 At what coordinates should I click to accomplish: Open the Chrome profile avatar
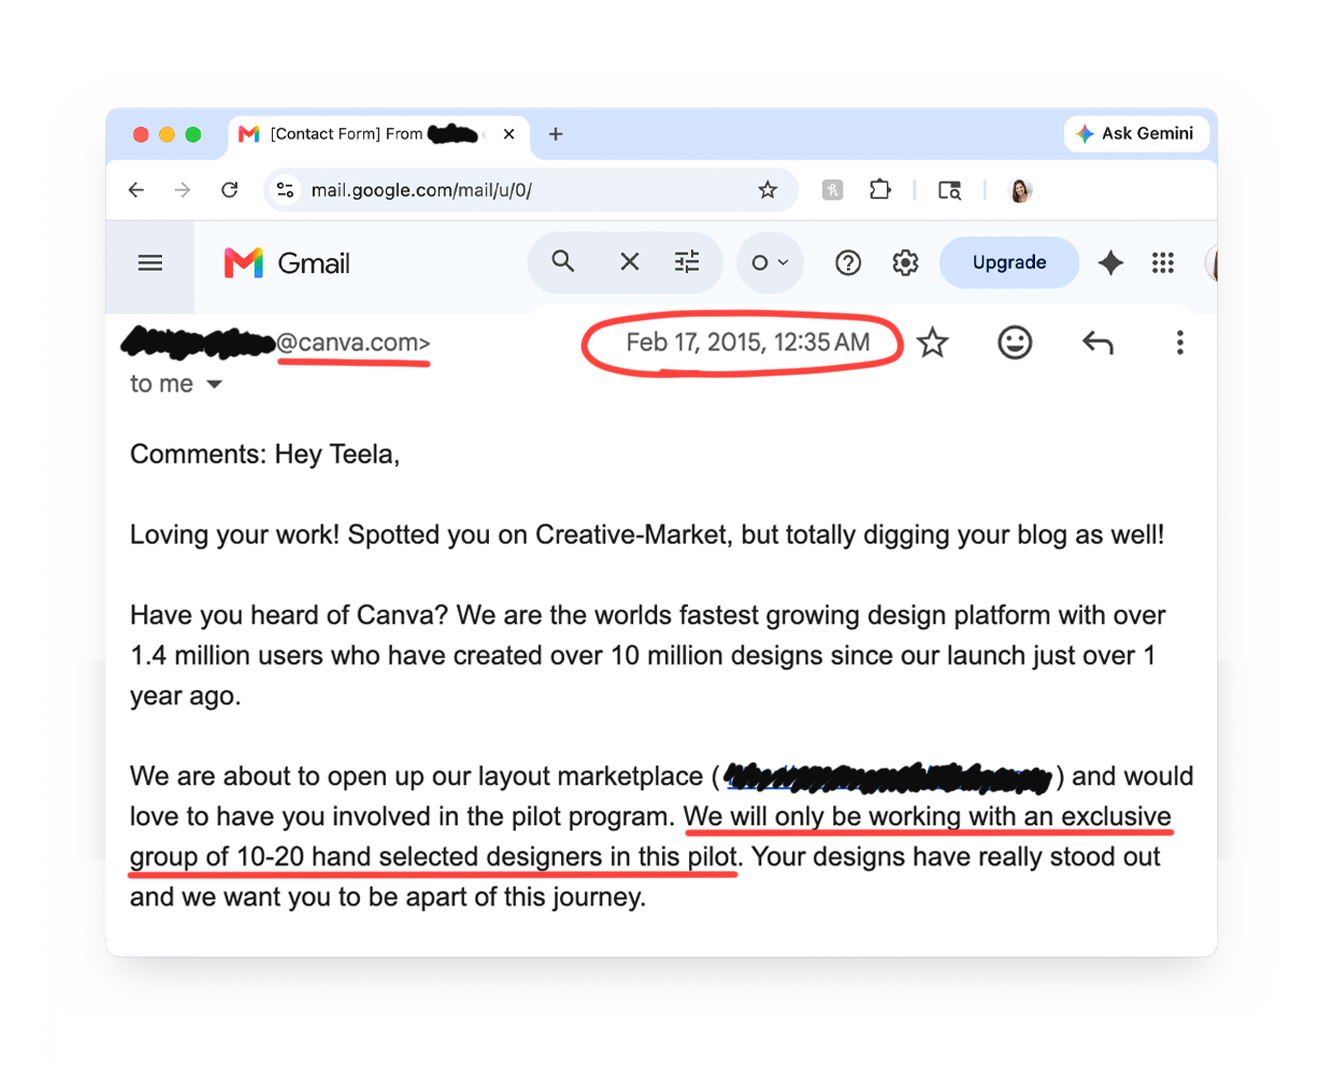click(1020, 190)
